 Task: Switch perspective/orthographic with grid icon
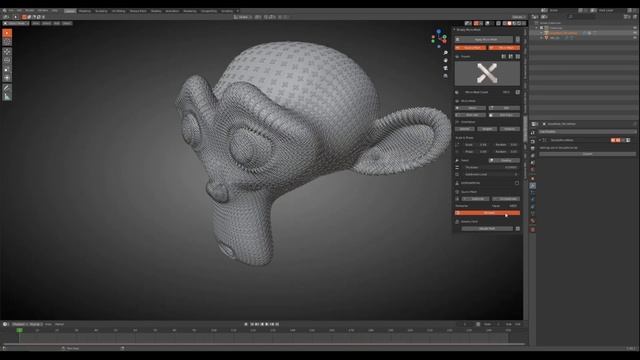pos(445,76)
